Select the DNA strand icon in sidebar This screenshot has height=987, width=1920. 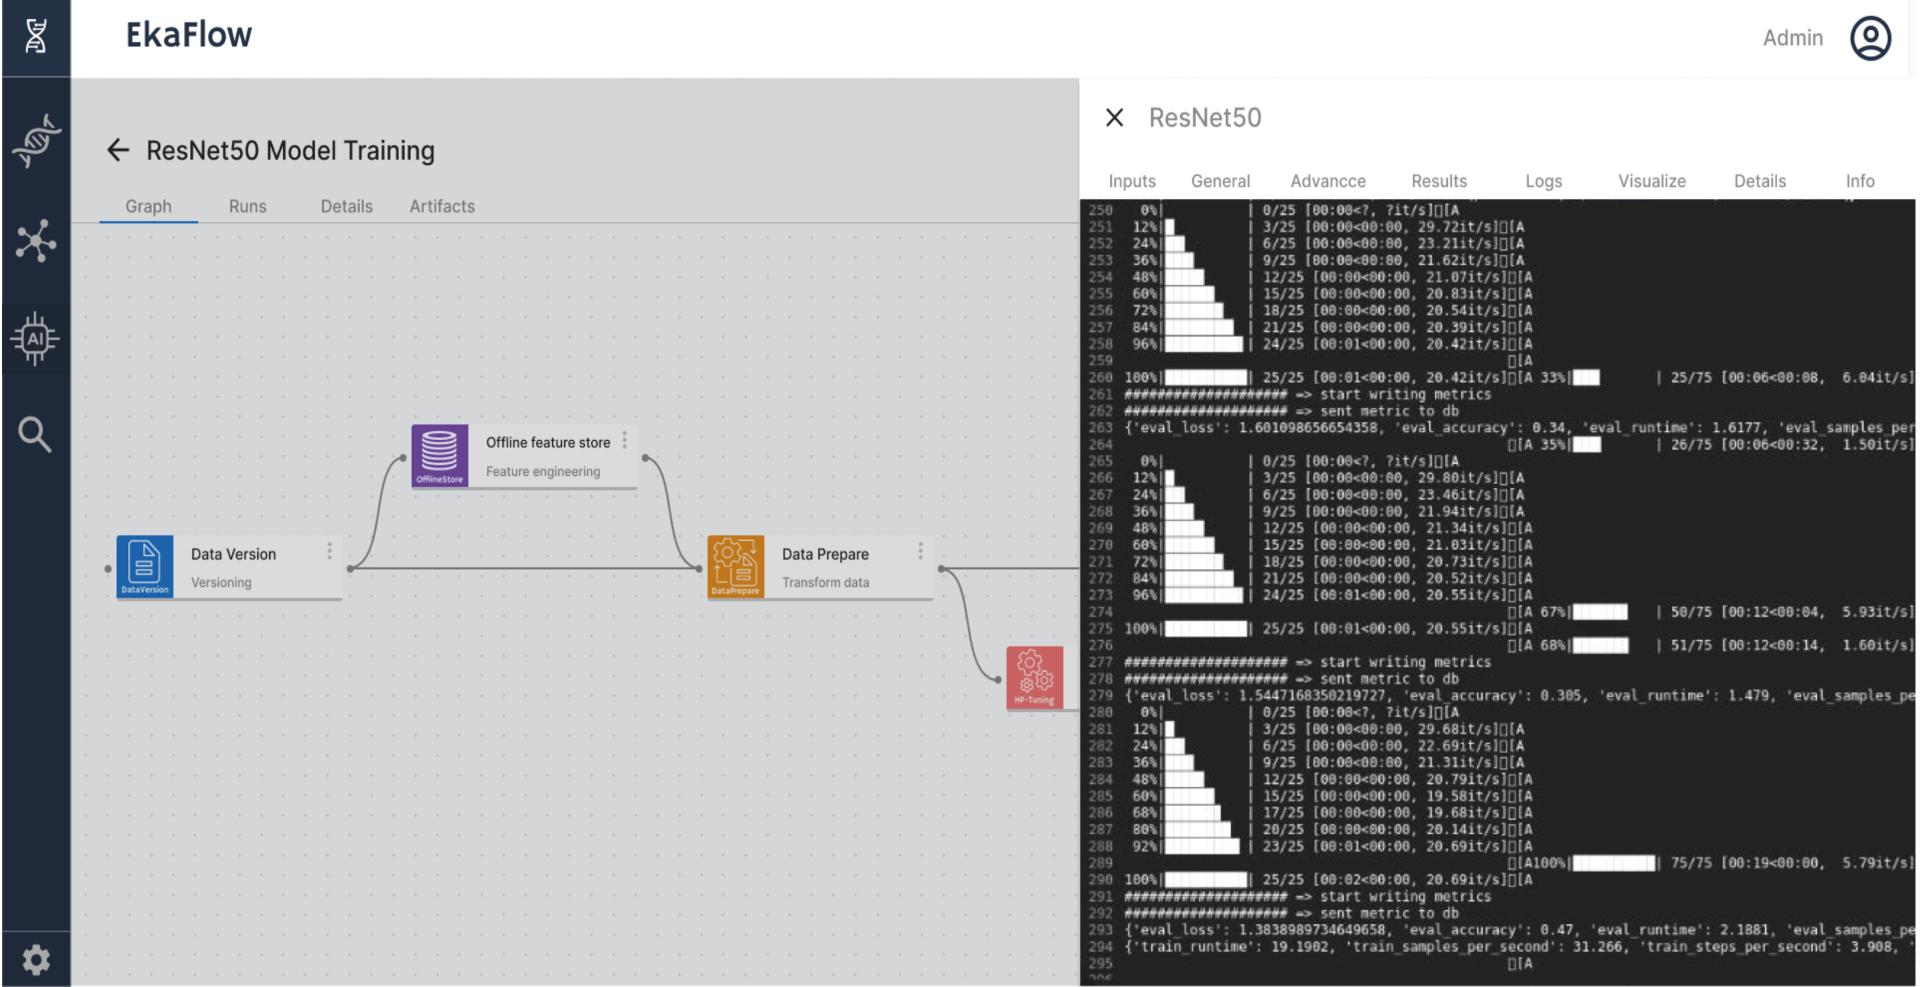pos(35,140)
